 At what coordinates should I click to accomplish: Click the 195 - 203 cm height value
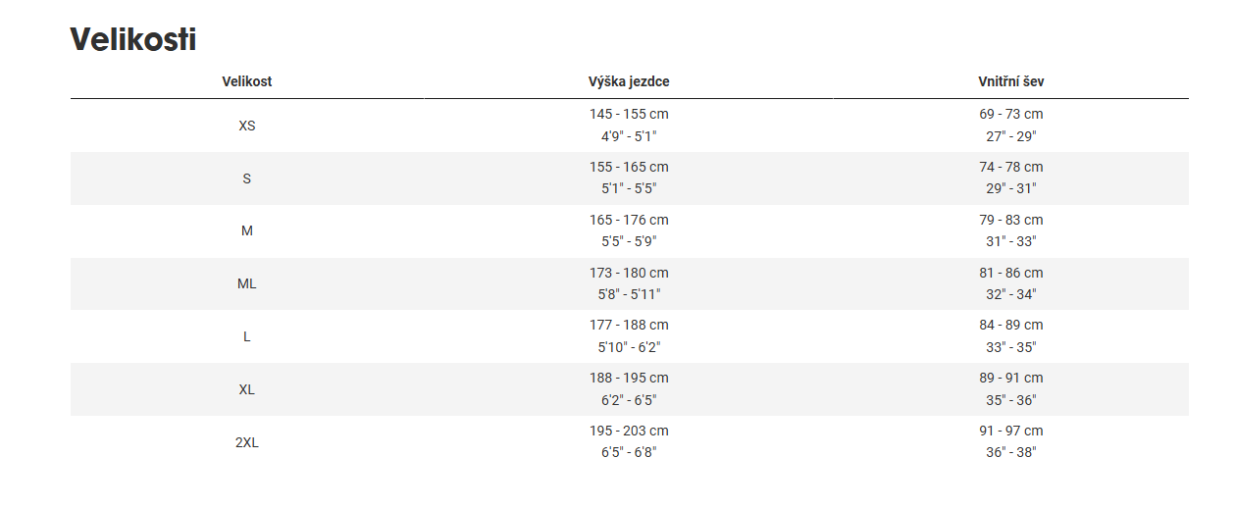(x=628, y=431)
